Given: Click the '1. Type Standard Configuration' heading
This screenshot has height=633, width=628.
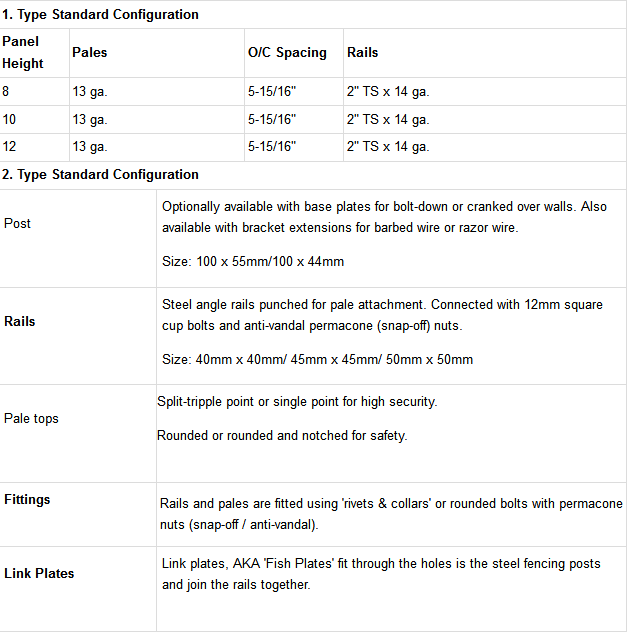Looking at the screenshot, I should [x=100, y=15].
